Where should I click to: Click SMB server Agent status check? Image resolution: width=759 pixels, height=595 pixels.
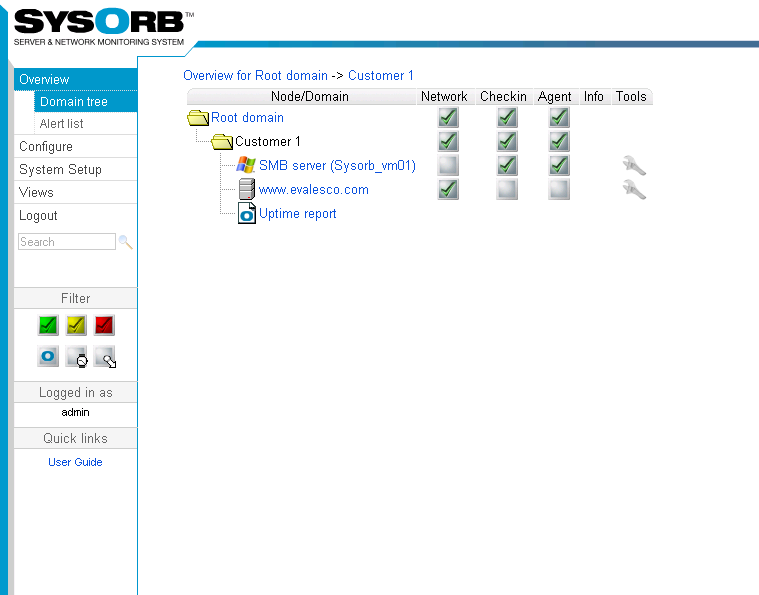point(559,165)
